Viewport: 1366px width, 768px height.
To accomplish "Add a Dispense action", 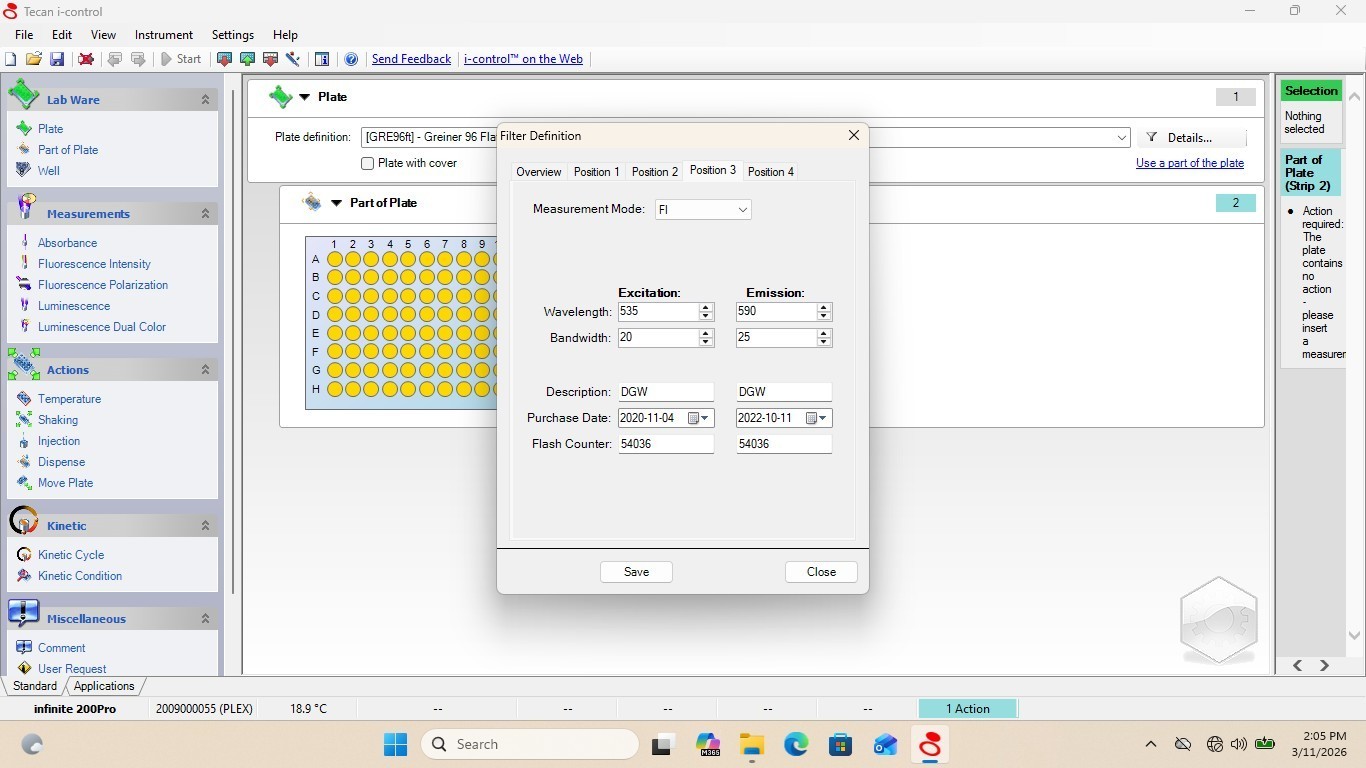I will pyautogui.click(x=61, y=462).
